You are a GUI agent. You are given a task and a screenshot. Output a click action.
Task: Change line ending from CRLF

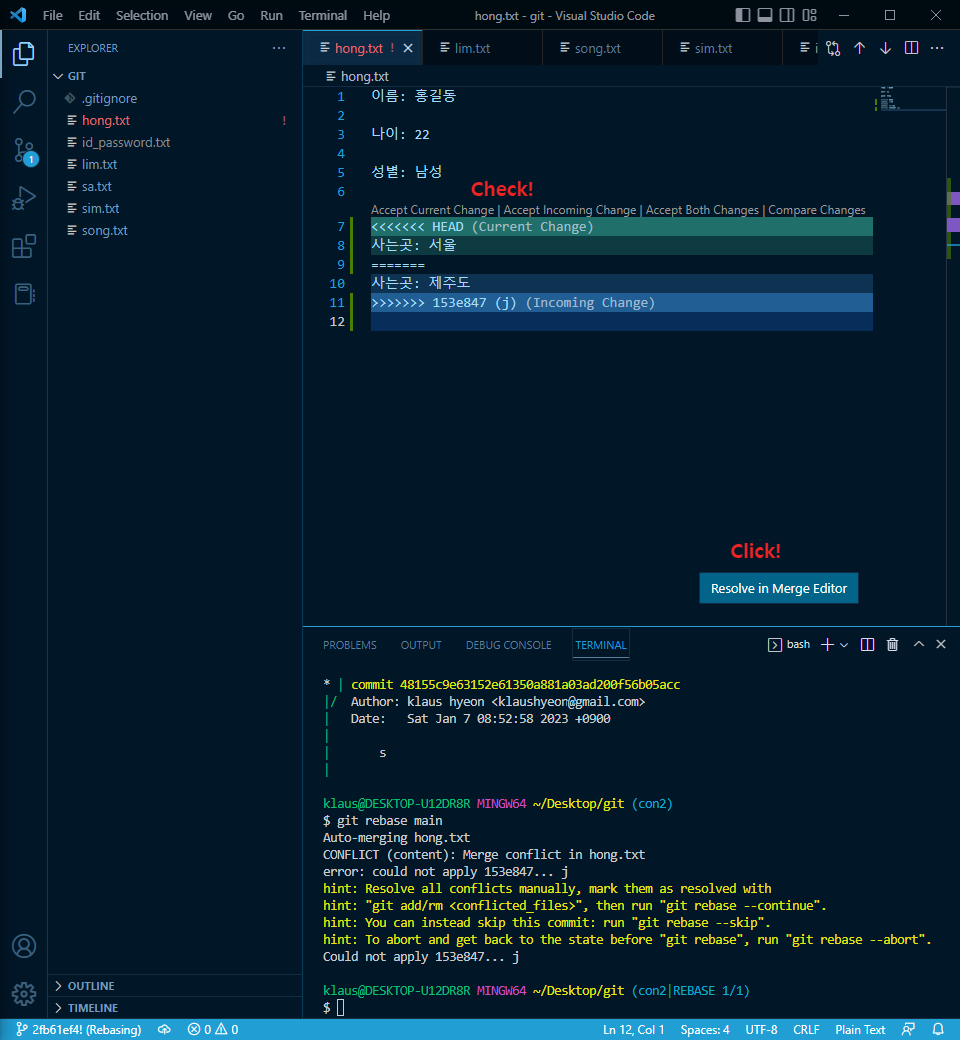pyautogui.click(x=806, y=1029)
